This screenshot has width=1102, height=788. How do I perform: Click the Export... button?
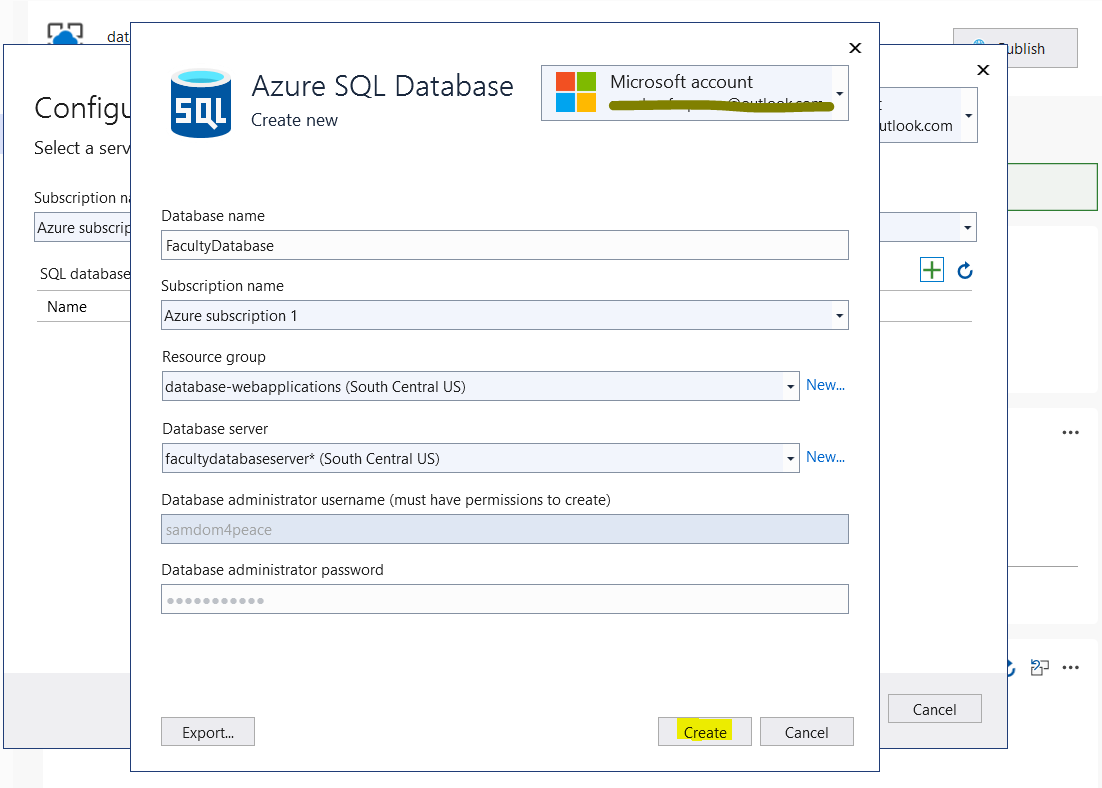pos(208,732)
